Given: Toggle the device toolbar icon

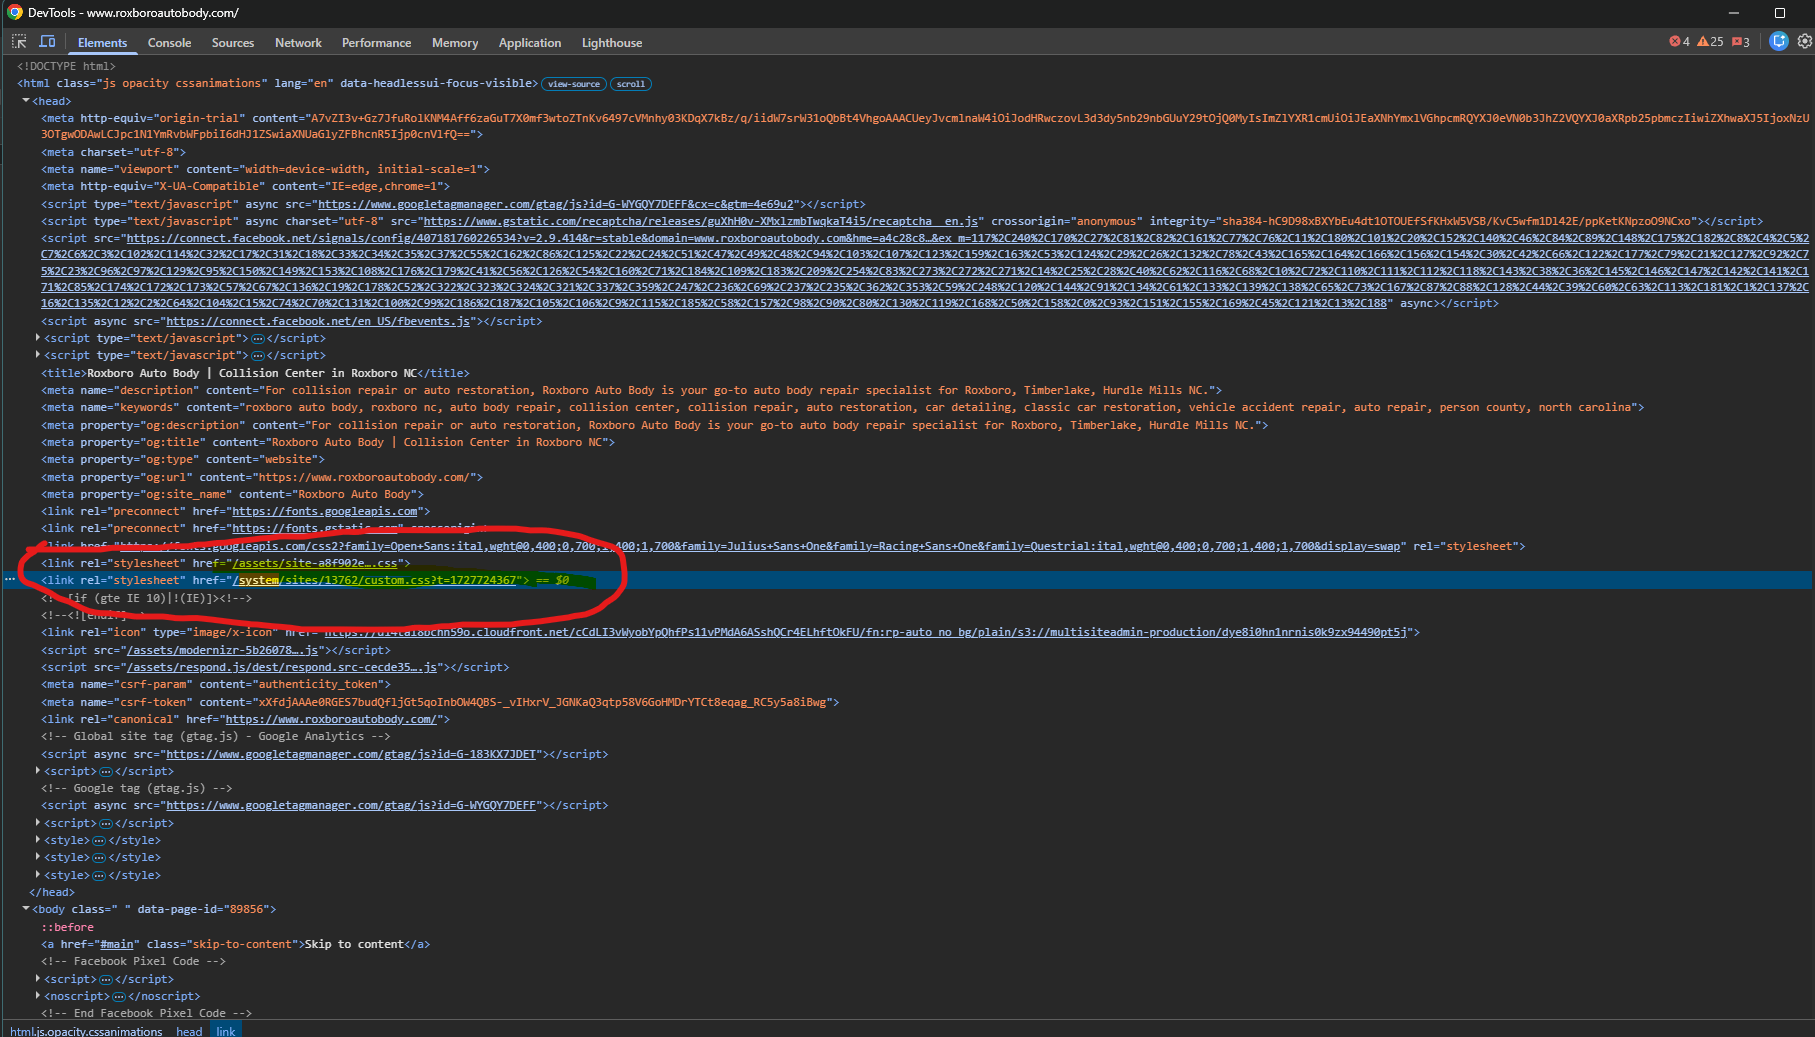Looking at the screenshot, I should tap(47, 42).
